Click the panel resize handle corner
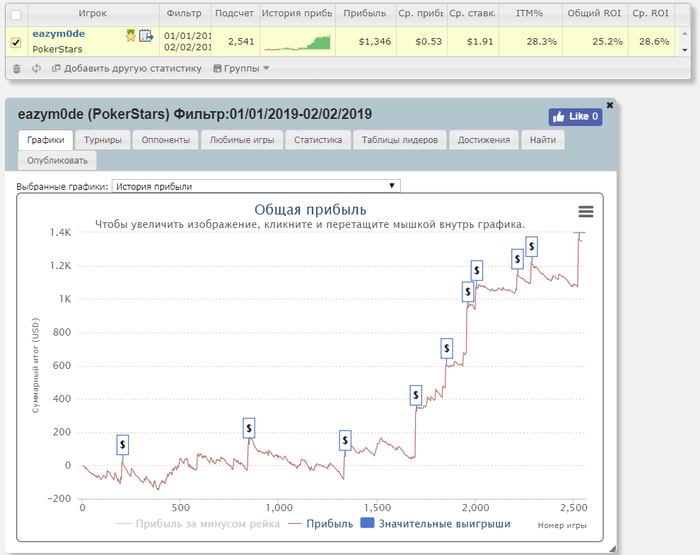The height and width of the screenshot is (555, 700). click(x=612, y=549)
